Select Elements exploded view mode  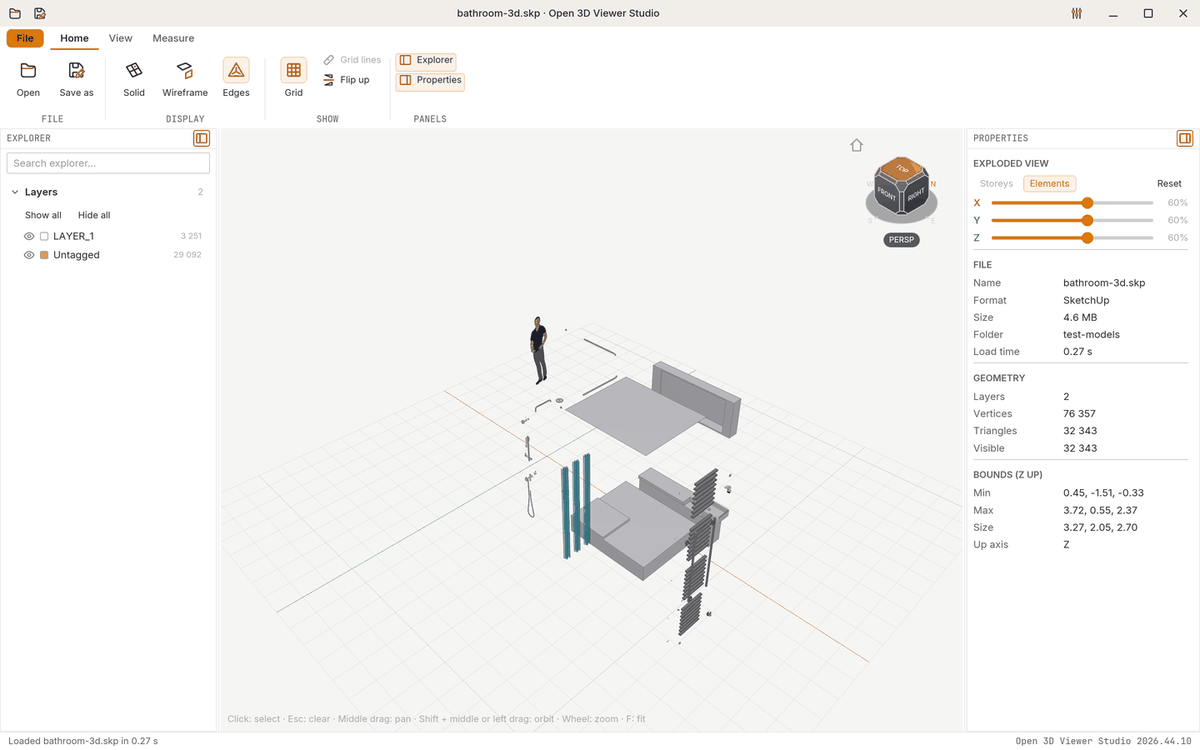(x=1049, y=183)
